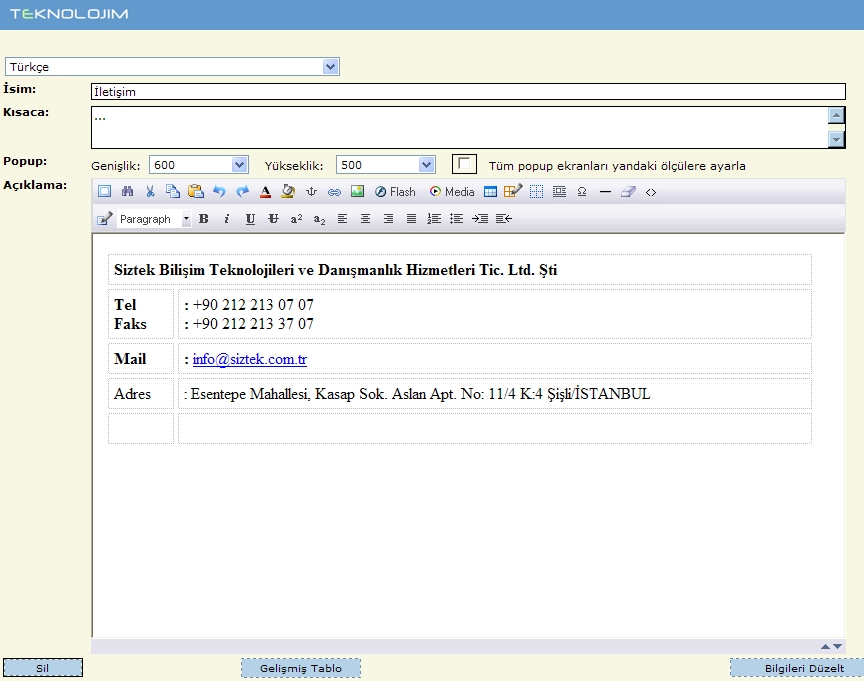Edit table properties with table-pencil icon

(513, 191)
